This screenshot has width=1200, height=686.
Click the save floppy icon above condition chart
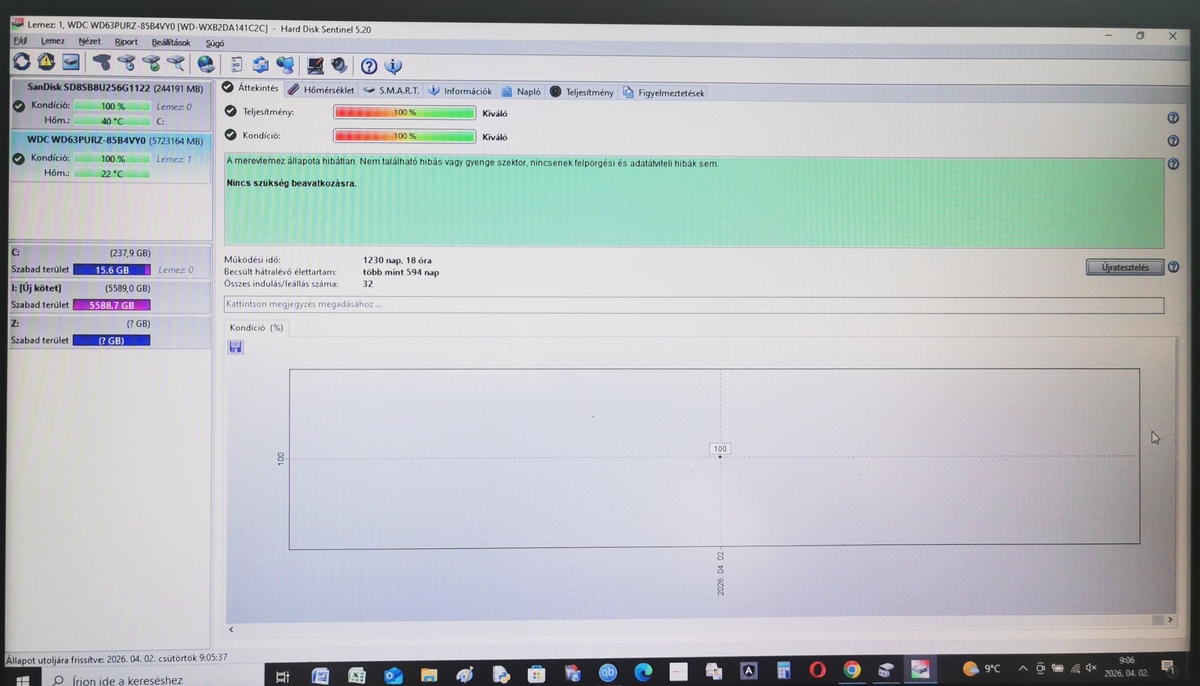236,347
